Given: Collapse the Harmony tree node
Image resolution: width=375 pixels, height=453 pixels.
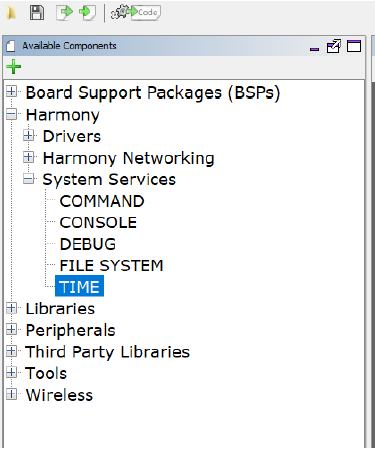Looking at the screenshot, I should point(11,115).
